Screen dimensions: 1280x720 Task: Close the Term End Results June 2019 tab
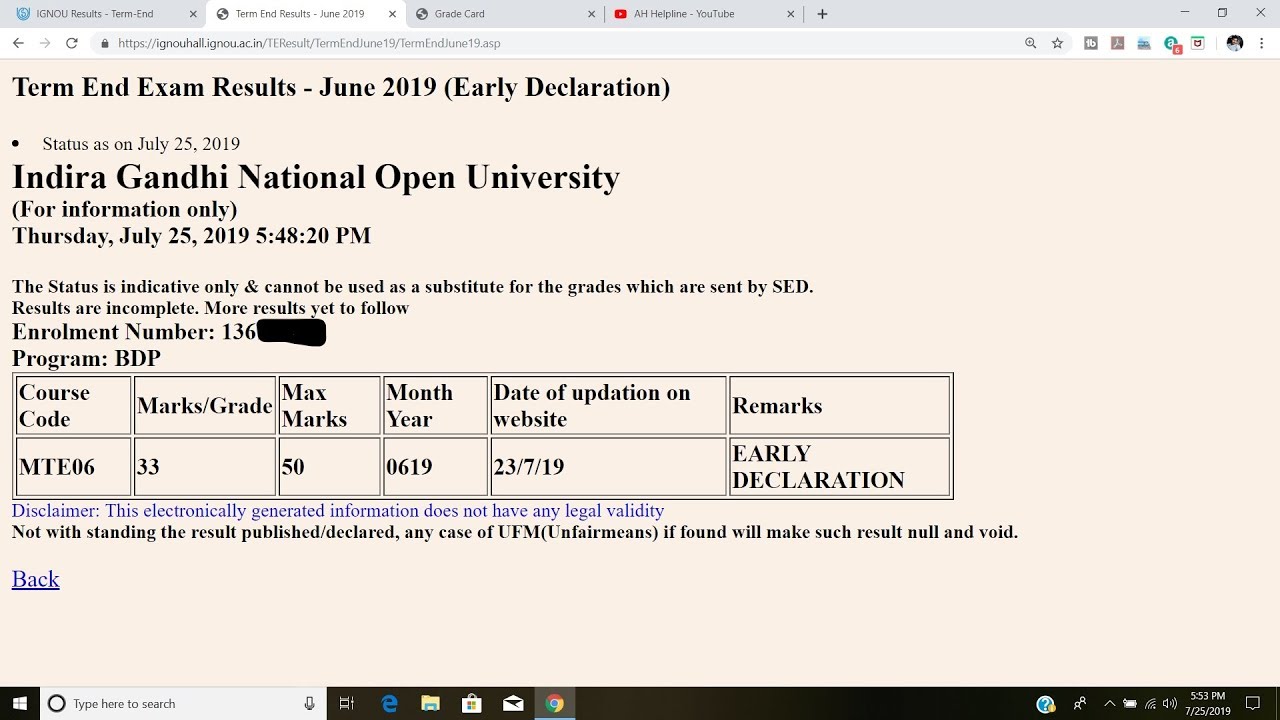(392, 14)
